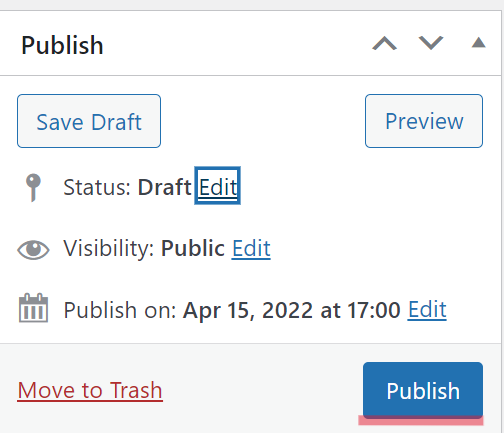The height and width of the screenshot is (433, 504).
Task: Click the Publish panel heading
Action: pyautogui.click(x=62, y=45)
